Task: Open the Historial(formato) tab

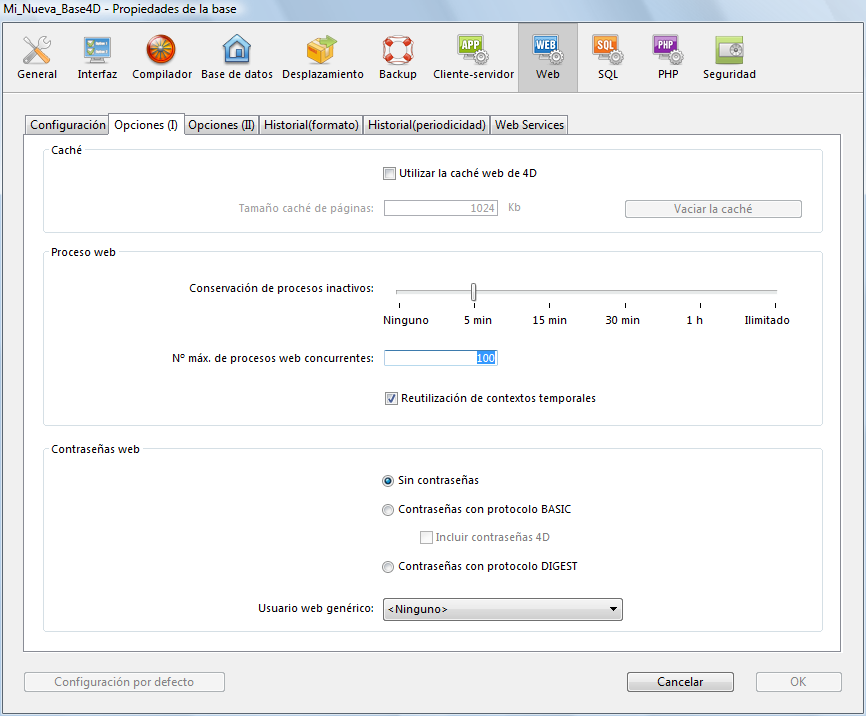Action: coord(311,125)
